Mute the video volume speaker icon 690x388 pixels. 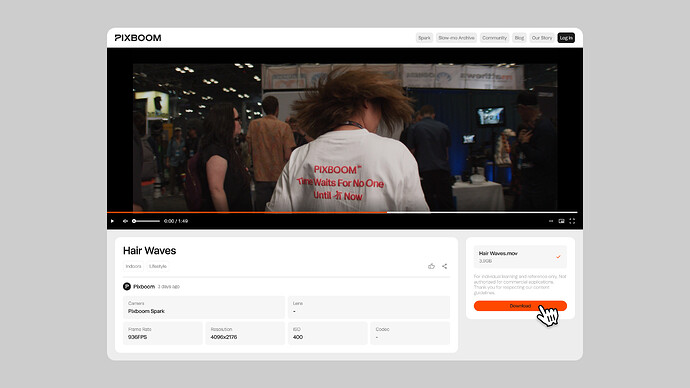click(125, 221)
